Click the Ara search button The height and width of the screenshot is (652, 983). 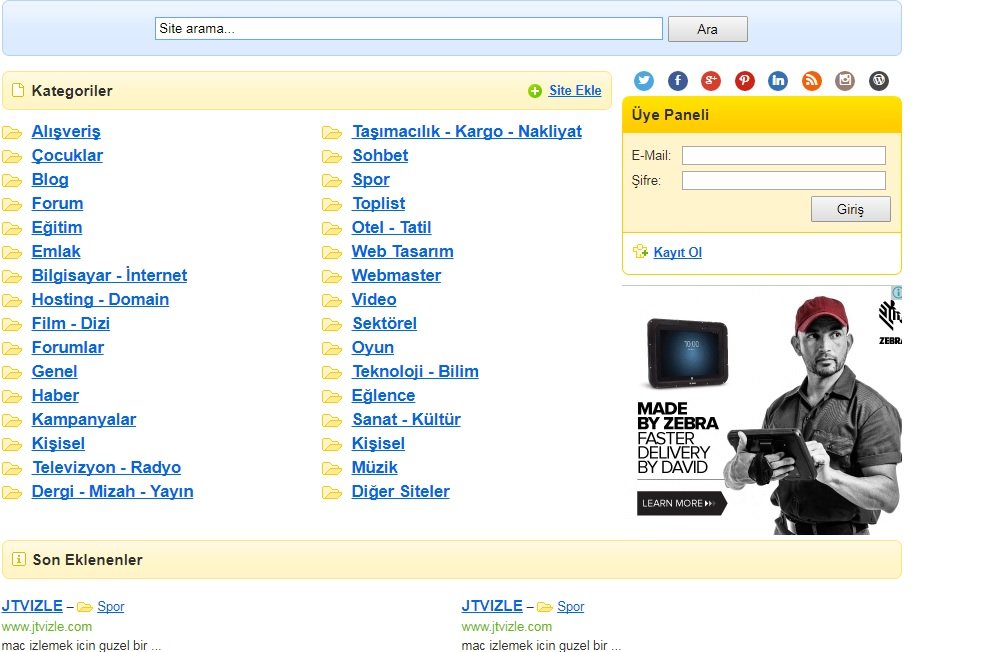coord(708,29)
